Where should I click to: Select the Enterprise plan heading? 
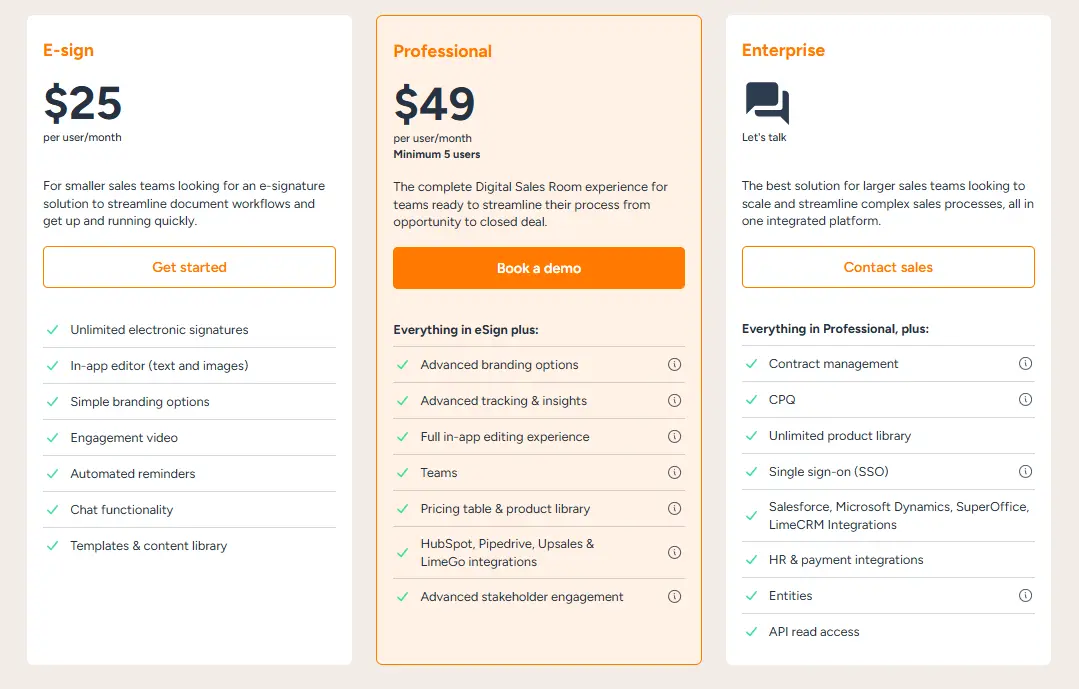pos(783,50)
